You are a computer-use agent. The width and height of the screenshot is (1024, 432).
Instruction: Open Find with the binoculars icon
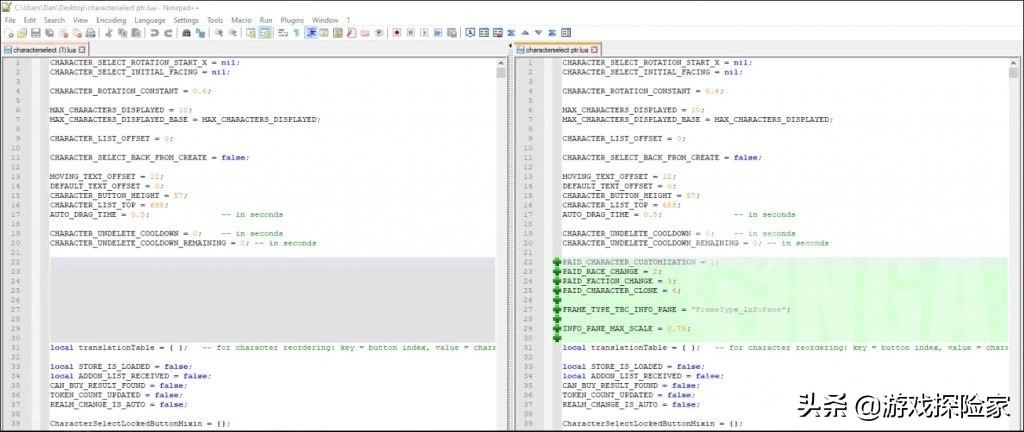click(186, 33)
